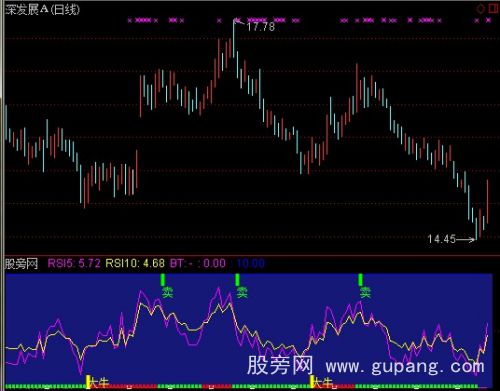The width and height of the screenshot is (500, 391).
Task: Click the red diamond icon at top right
Action: [x=480, y=8]
